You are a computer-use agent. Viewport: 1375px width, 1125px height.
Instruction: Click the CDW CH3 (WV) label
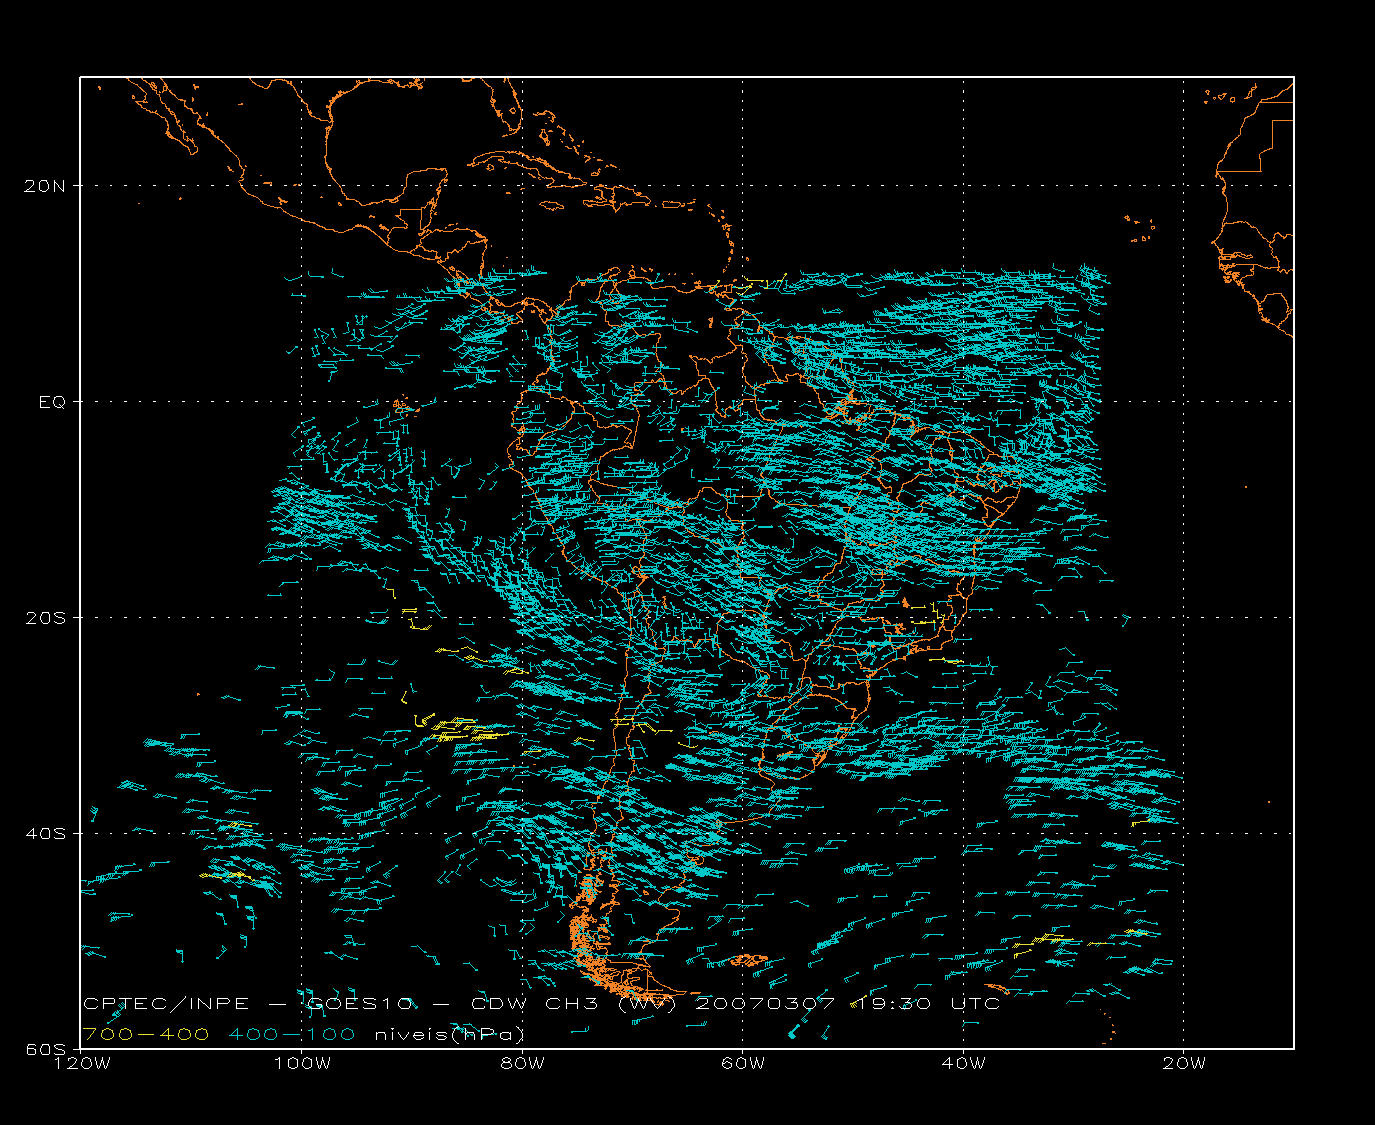coord(573,1003)
